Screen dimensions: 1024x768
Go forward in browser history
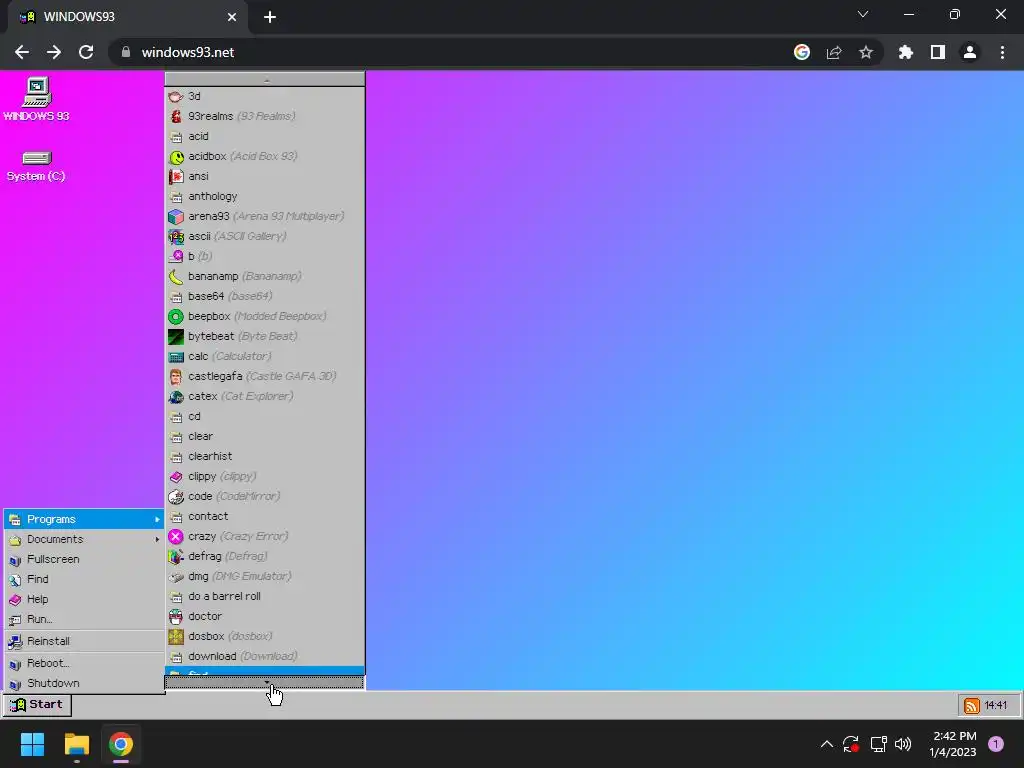pyautogui.click(x=54, y=52)
